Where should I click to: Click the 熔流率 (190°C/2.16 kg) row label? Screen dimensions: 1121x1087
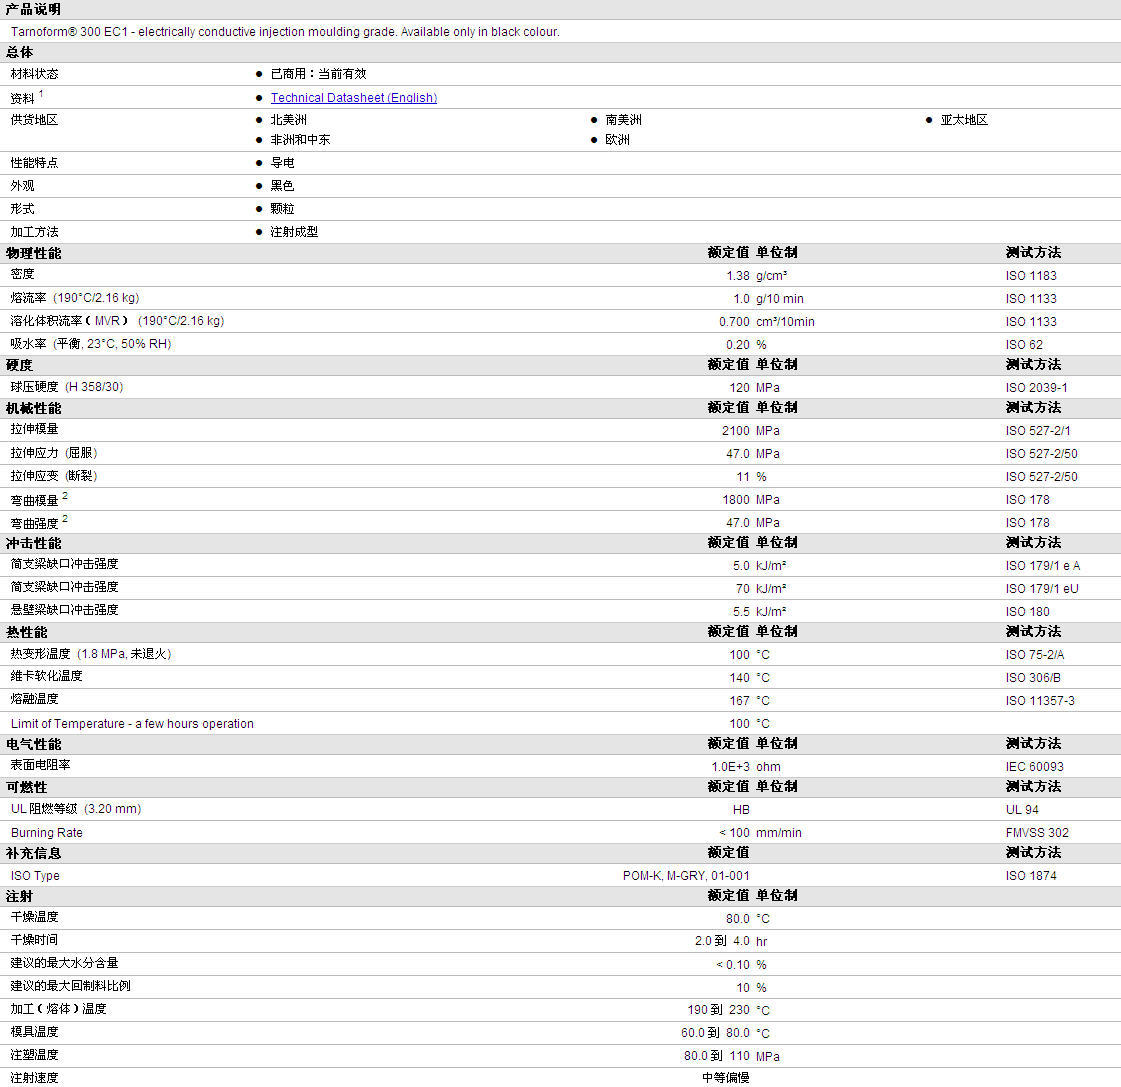75,298
